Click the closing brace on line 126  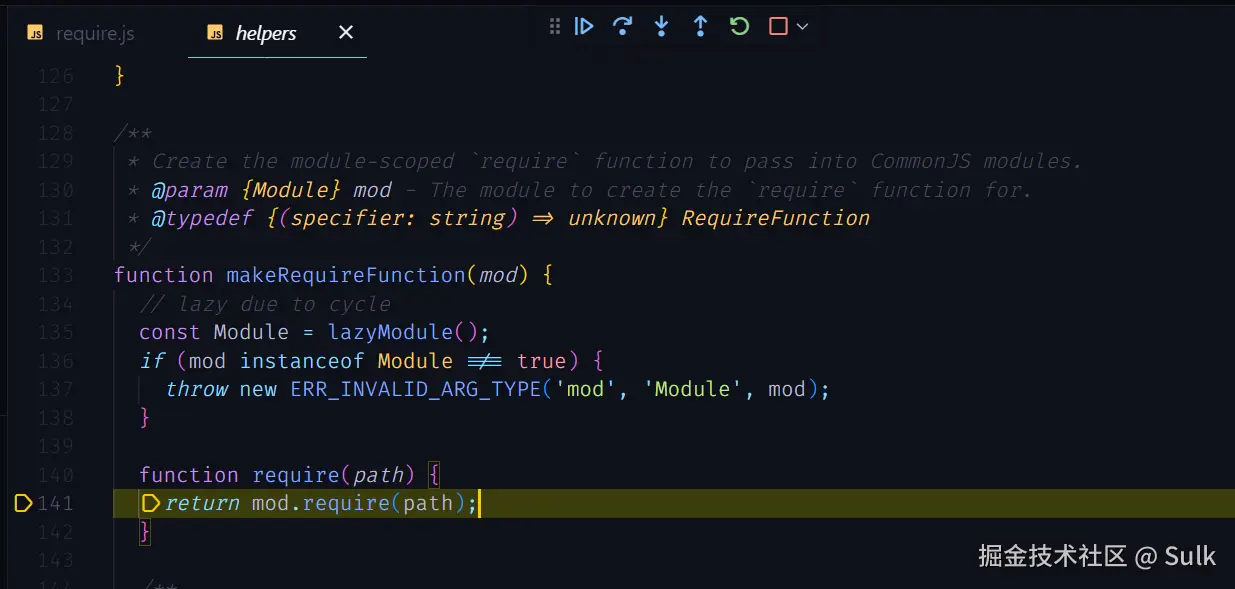[x=120, y=76]
